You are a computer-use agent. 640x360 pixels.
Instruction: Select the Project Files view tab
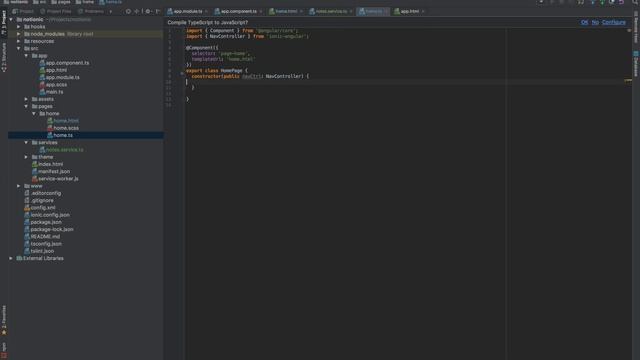[x=56, y=11]
